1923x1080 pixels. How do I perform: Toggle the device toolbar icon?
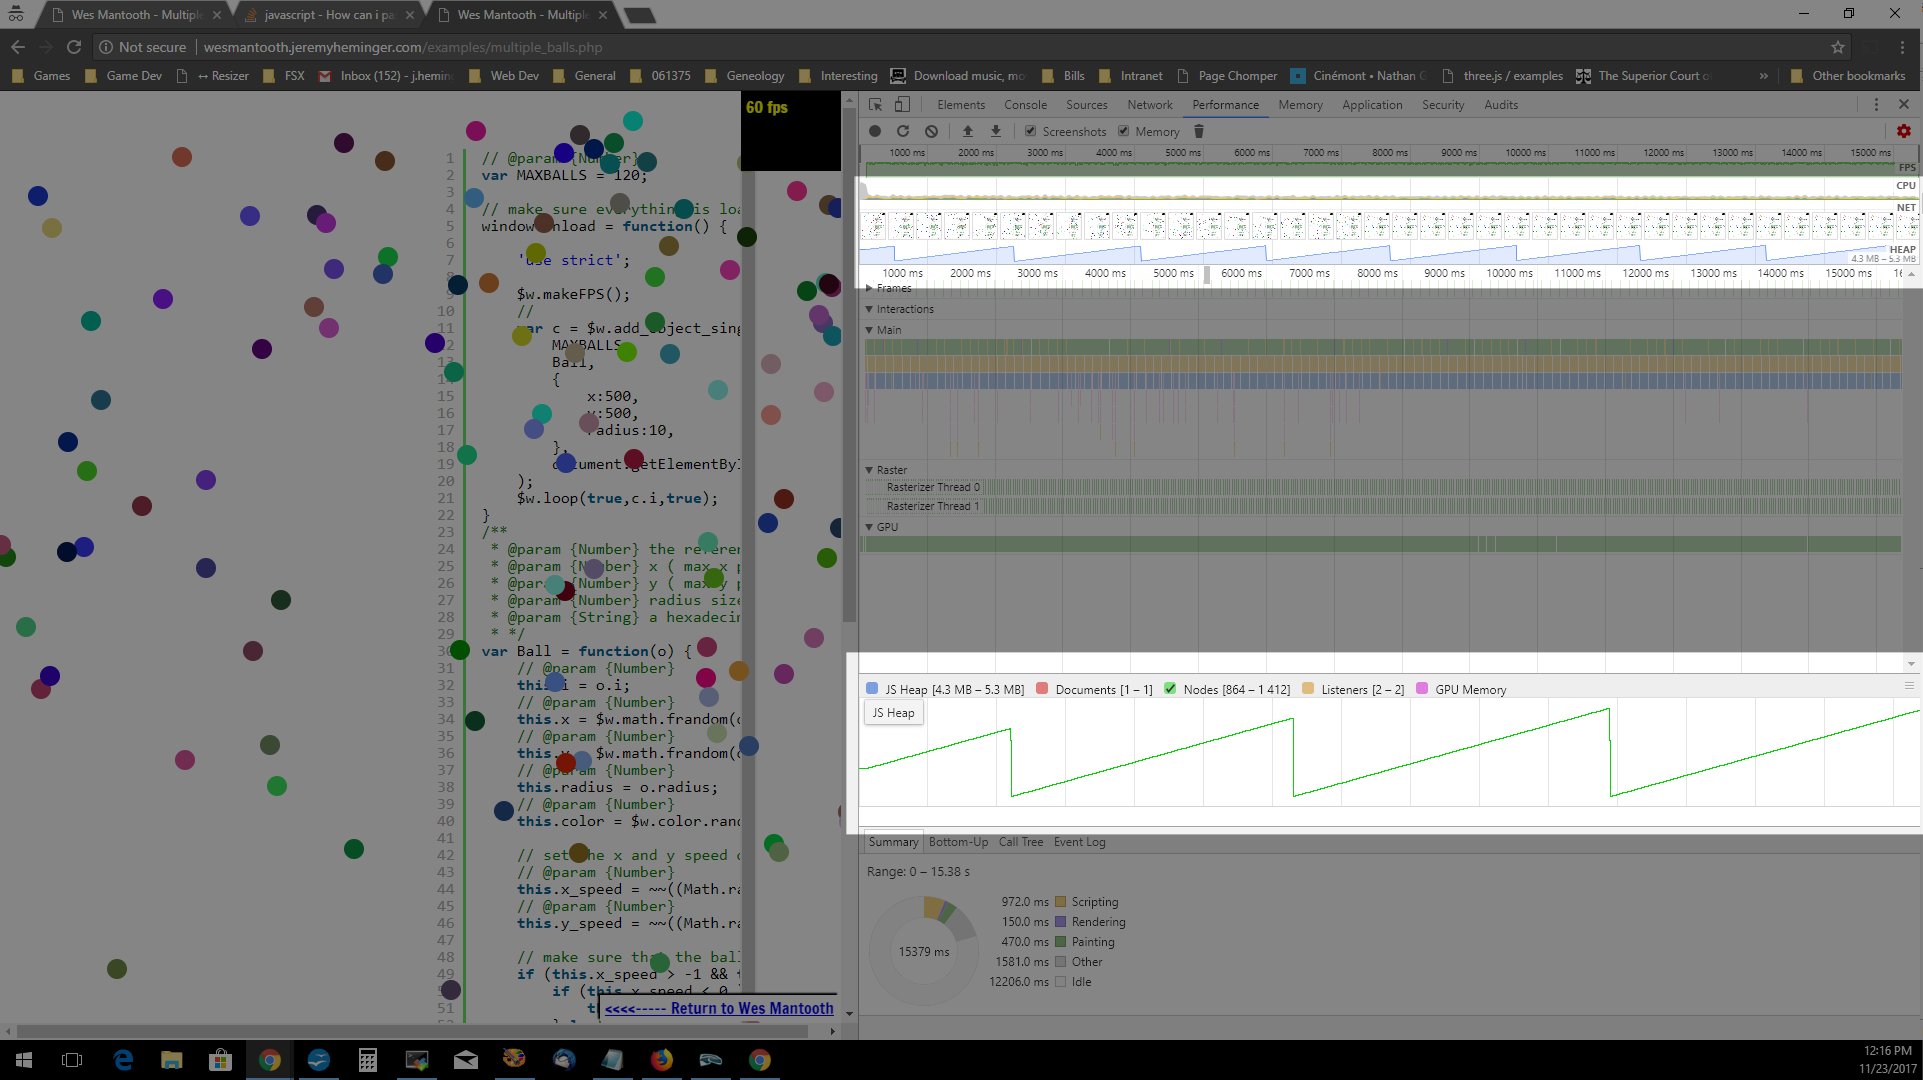coord(902,104)
